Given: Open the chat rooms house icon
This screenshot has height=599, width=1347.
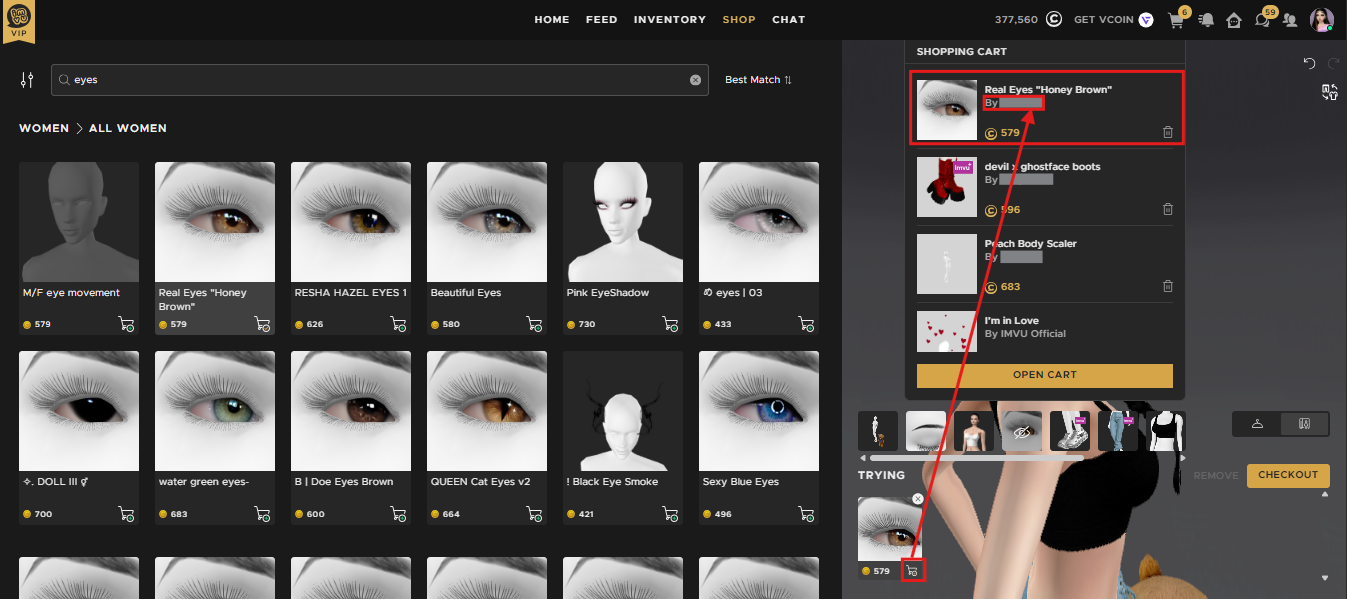Looking at the screenshot, I should [1234, 20].
